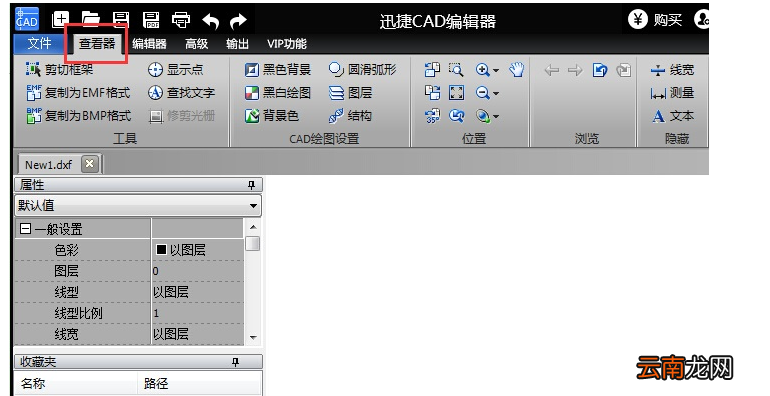Open the 背景色 color picker
Image resolution: width=770 pixels, height=396 pixels.
coord(272,115)
